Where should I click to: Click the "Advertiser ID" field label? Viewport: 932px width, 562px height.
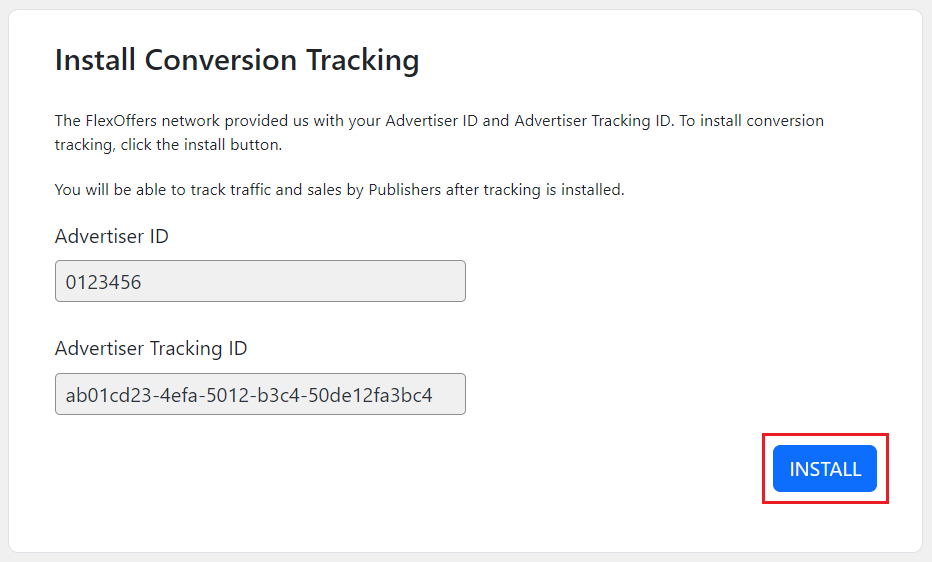tap(112, 237)
